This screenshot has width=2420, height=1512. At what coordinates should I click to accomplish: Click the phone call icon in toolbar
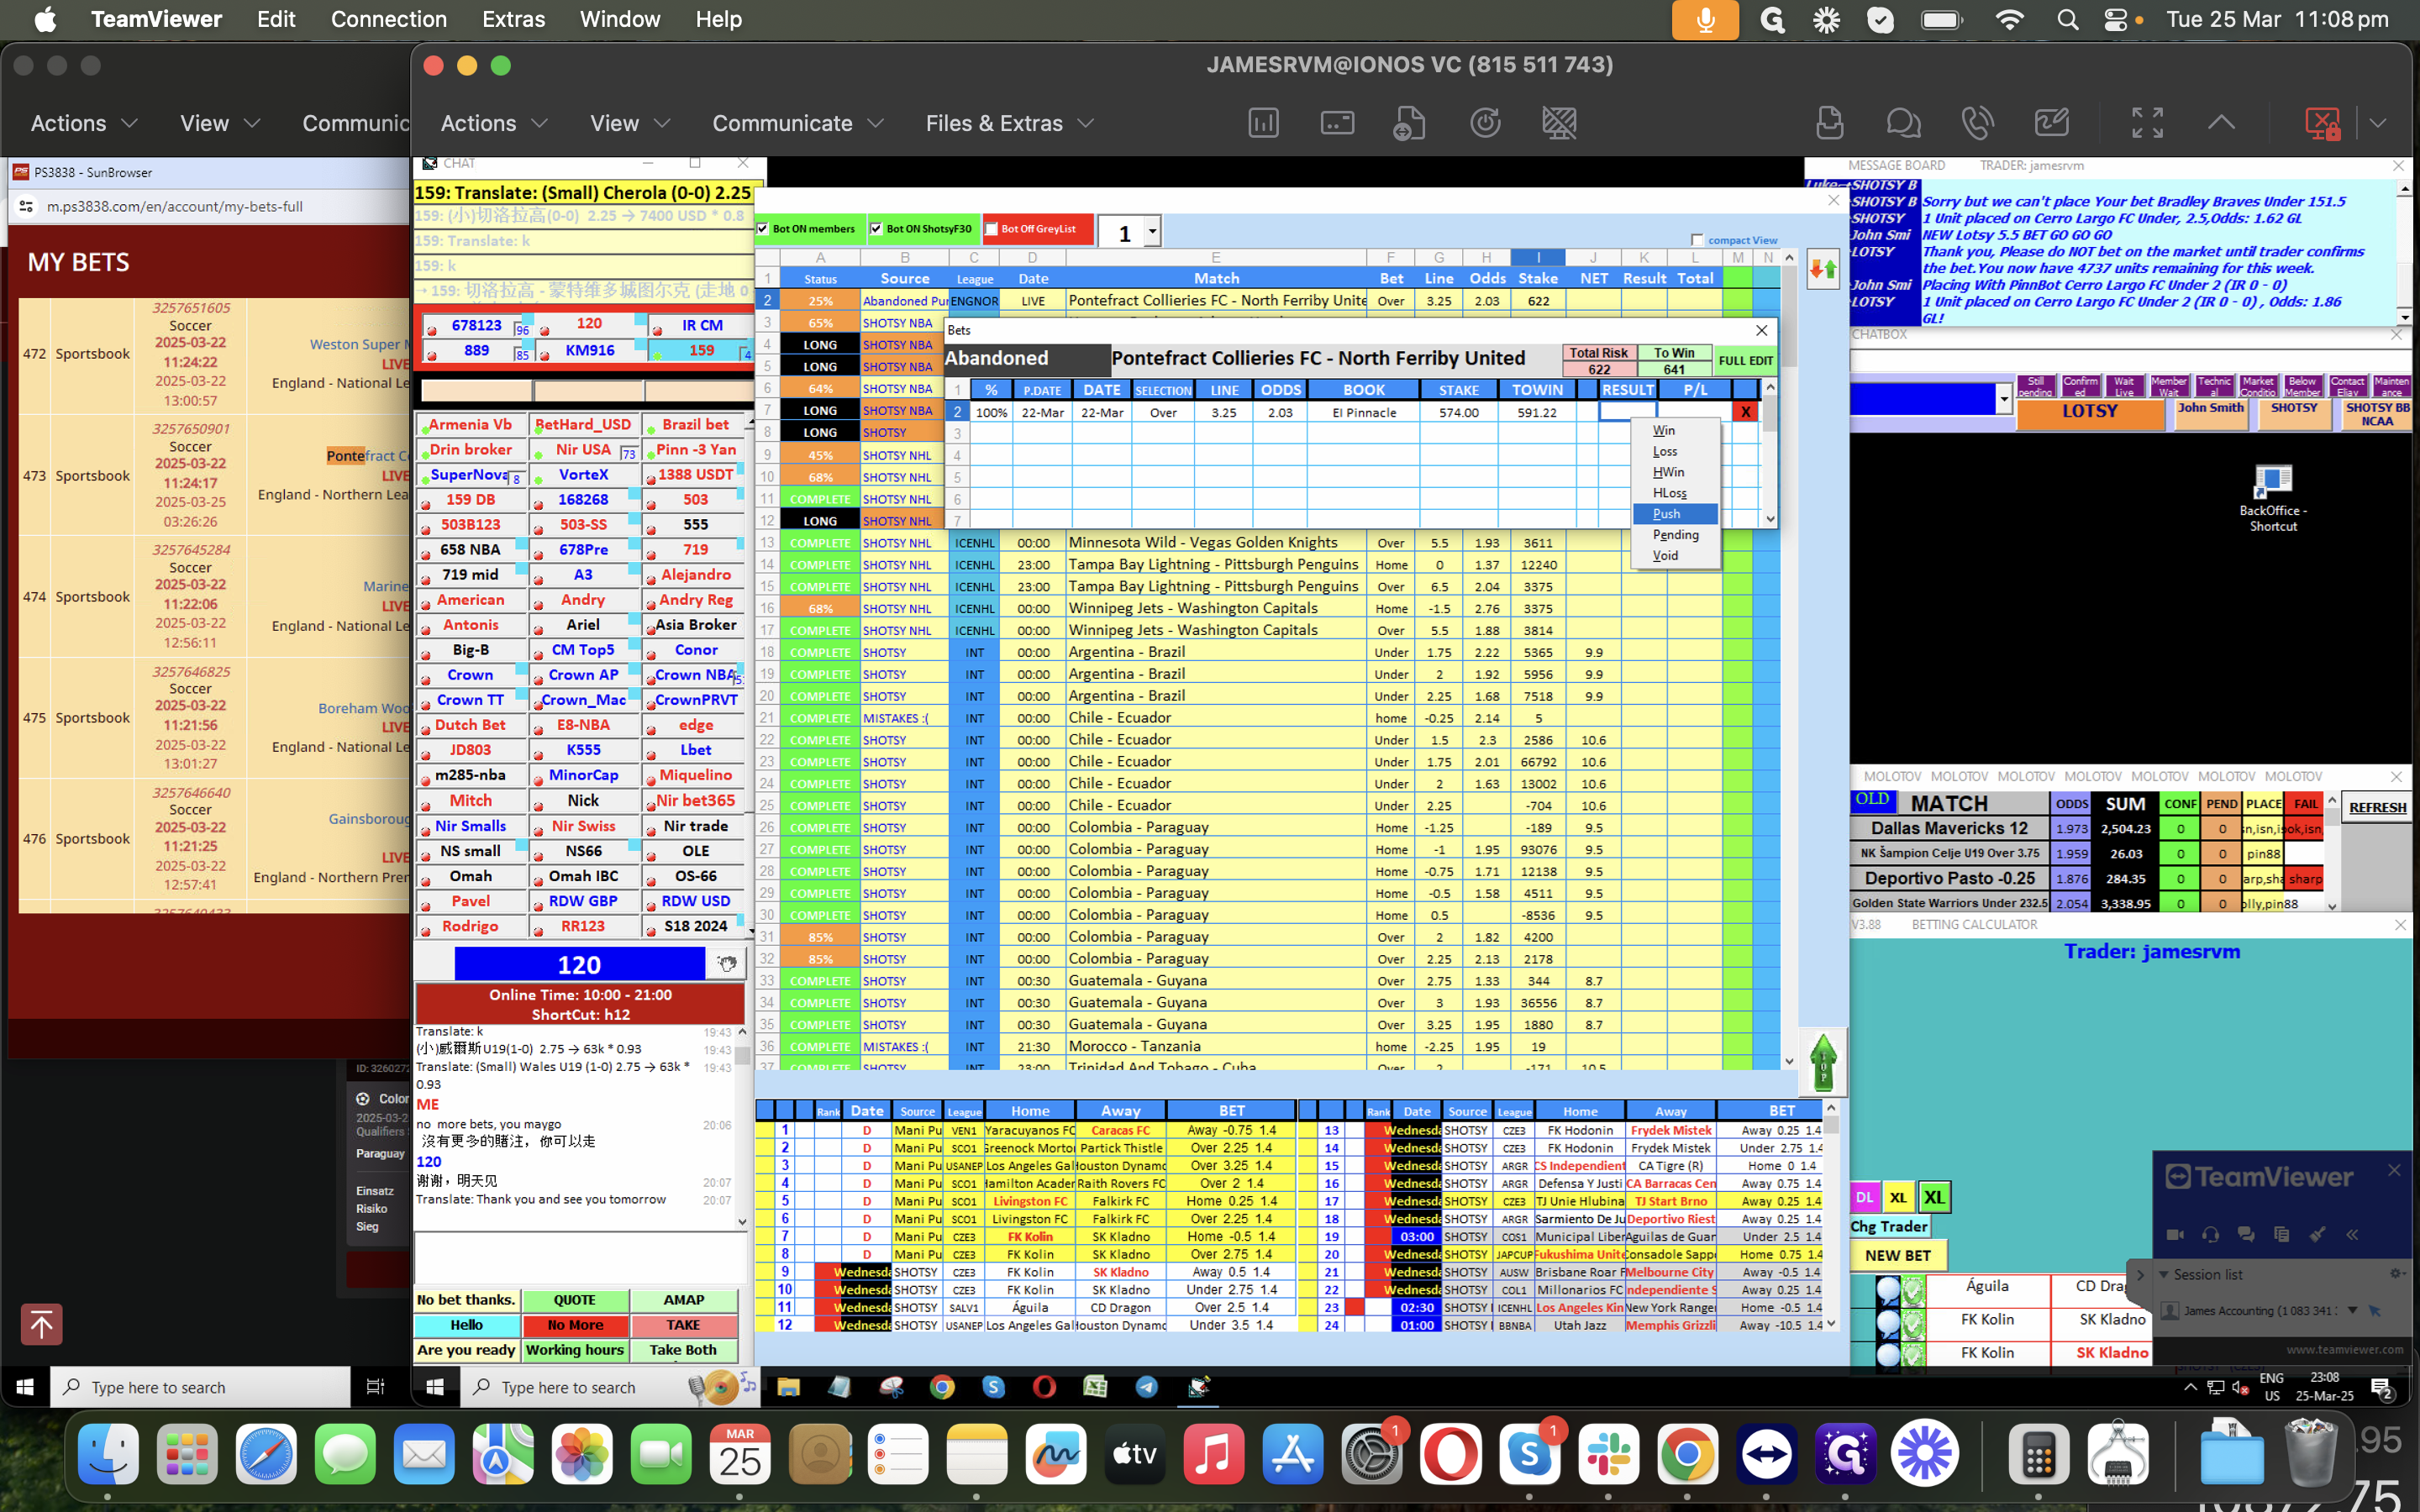coord(1977,123)
